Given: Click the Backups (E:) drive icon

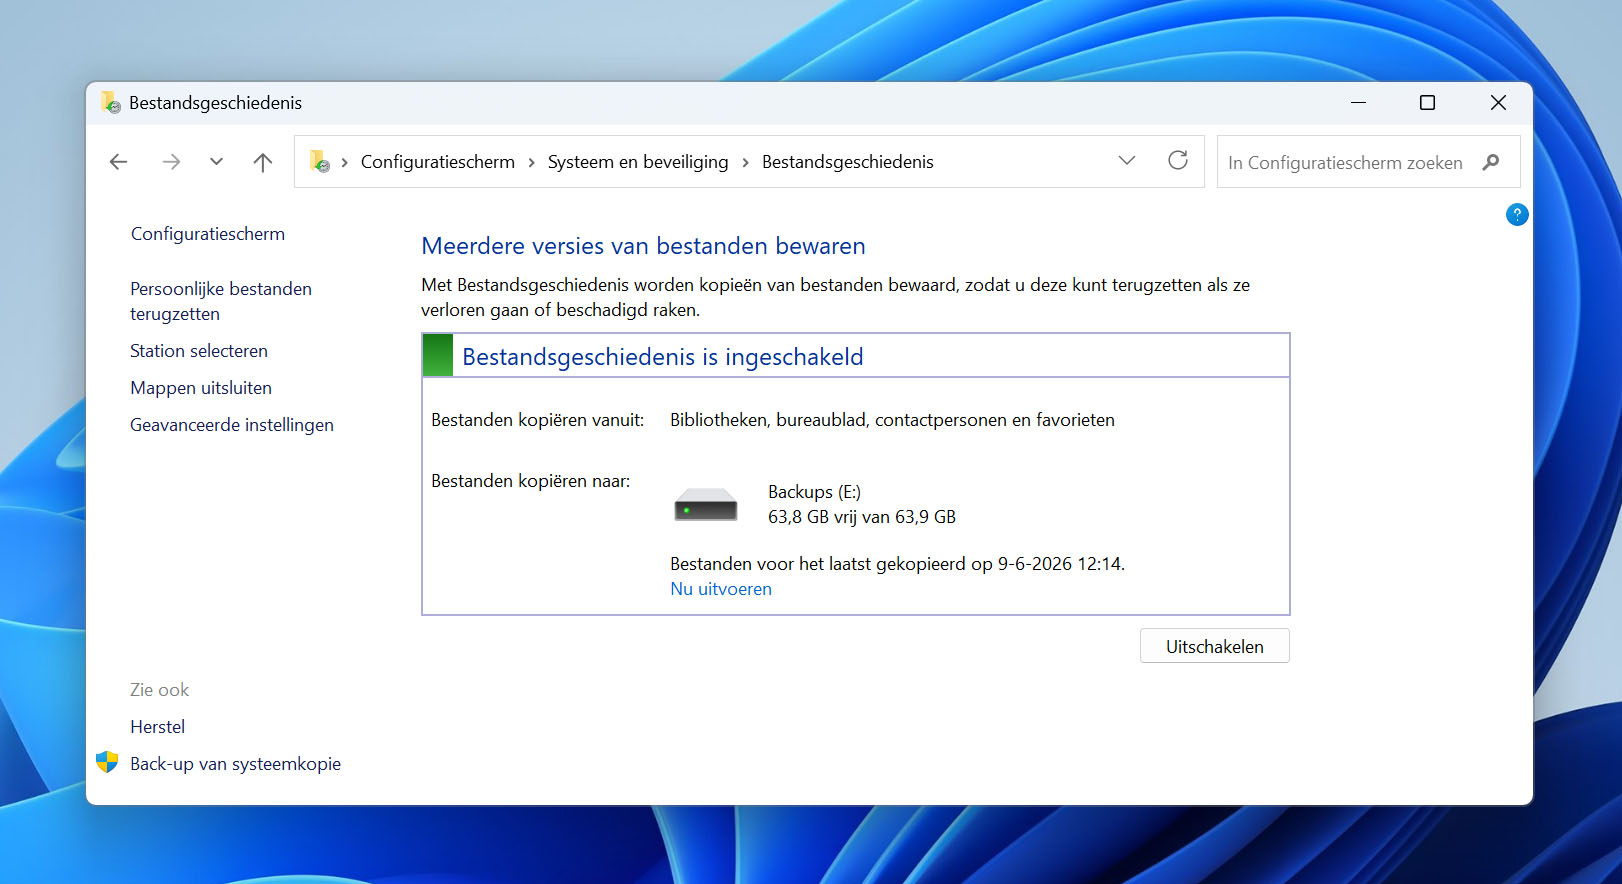Looking at the screenshot, I should point(706,504).
